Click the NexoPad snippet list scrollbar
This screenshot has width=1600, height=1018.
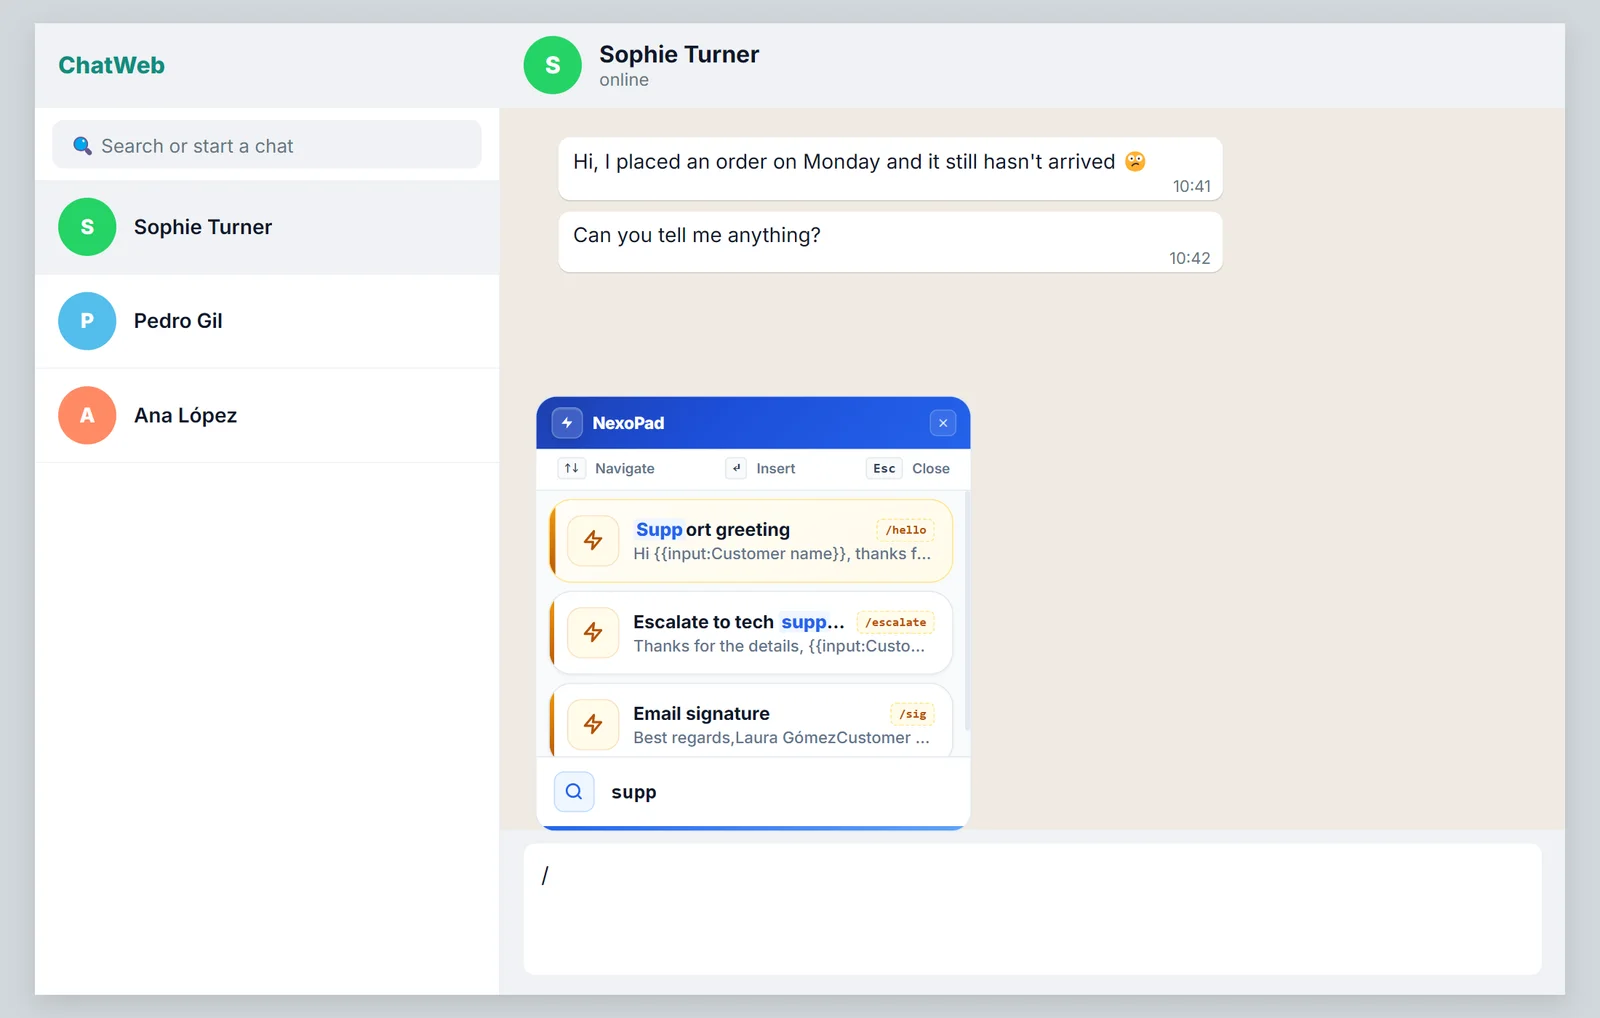pos(967,610)
